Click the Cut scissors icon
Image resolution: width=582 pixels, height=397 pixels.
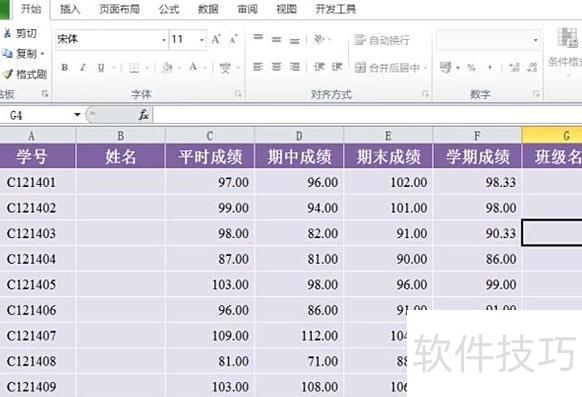pyautogui.click(x=7, y=34)
